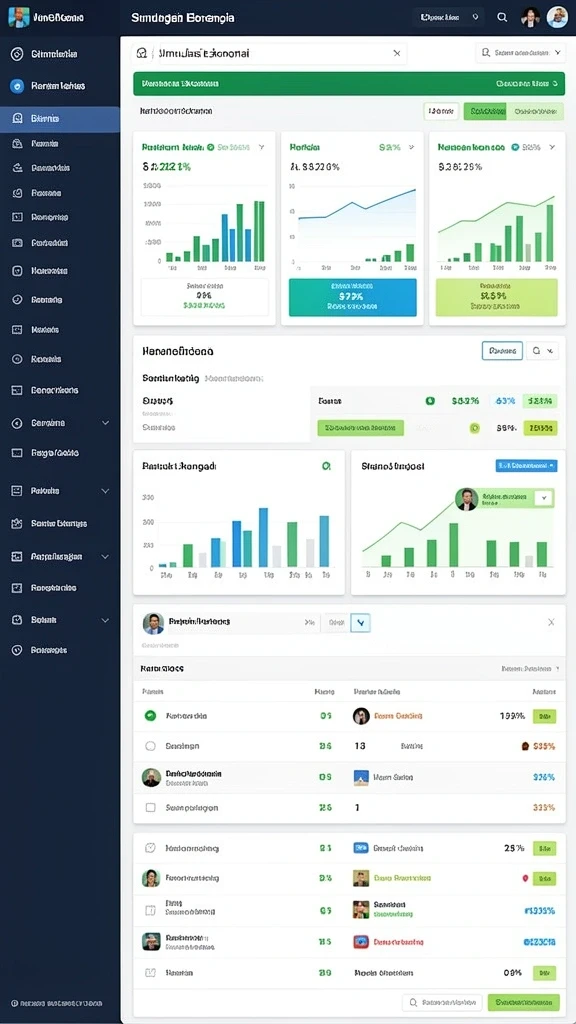
Task: Open the sidebar item with the solid blue circle icon
Action: point(60,86)
